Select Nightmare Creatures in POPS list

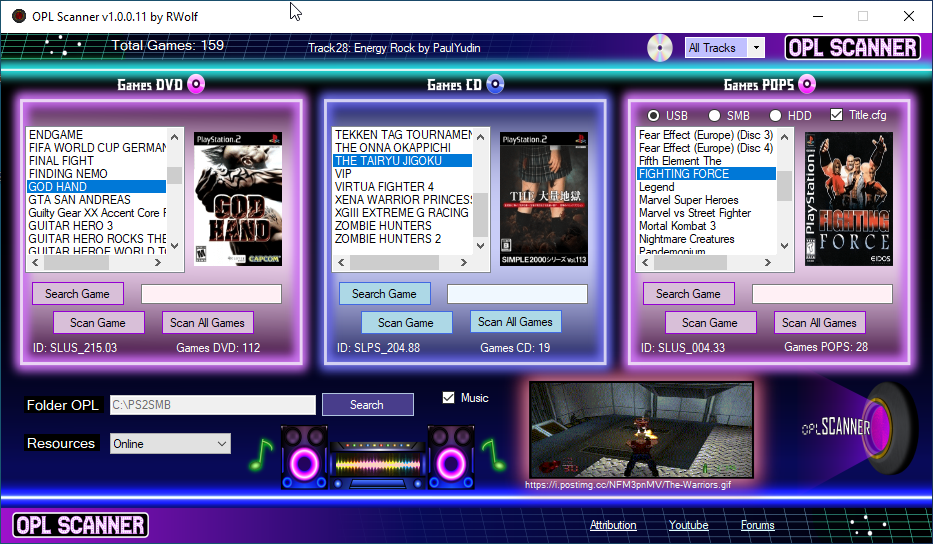(x=687, y=239)
